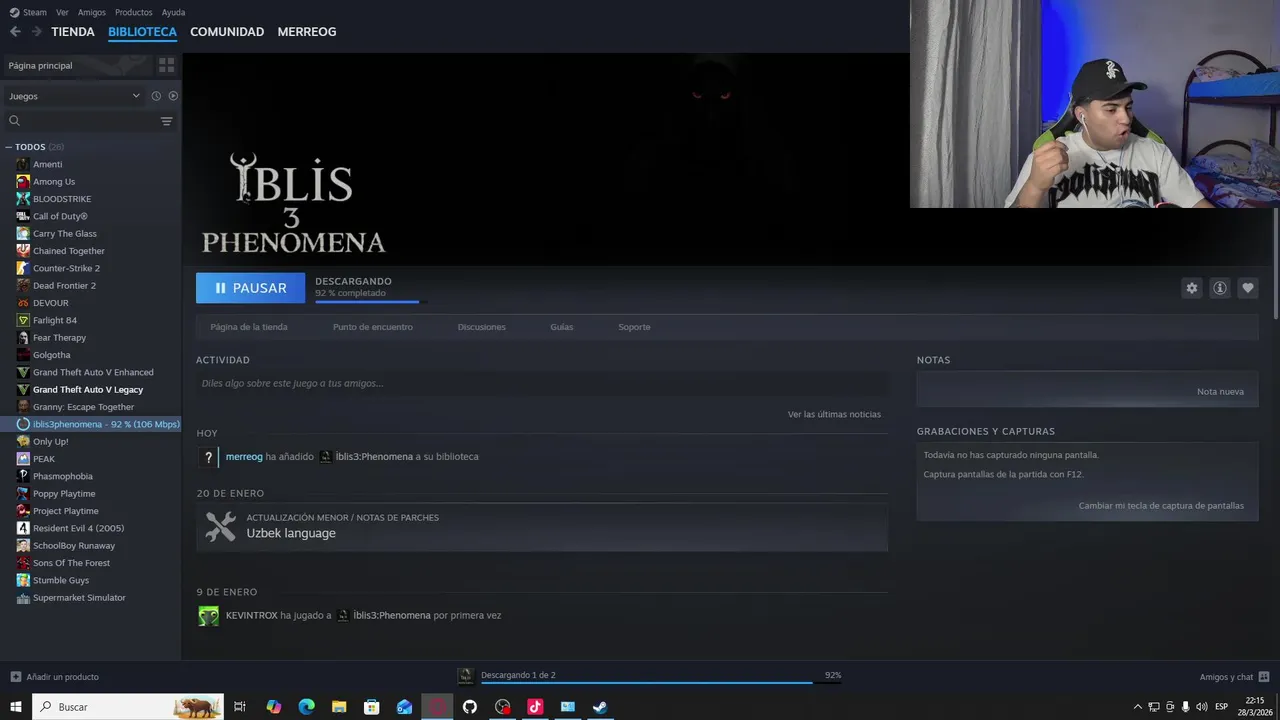Open Microsoft Edge in the taskbar
The image size is (1280, 720).
[x=306, y=707]
